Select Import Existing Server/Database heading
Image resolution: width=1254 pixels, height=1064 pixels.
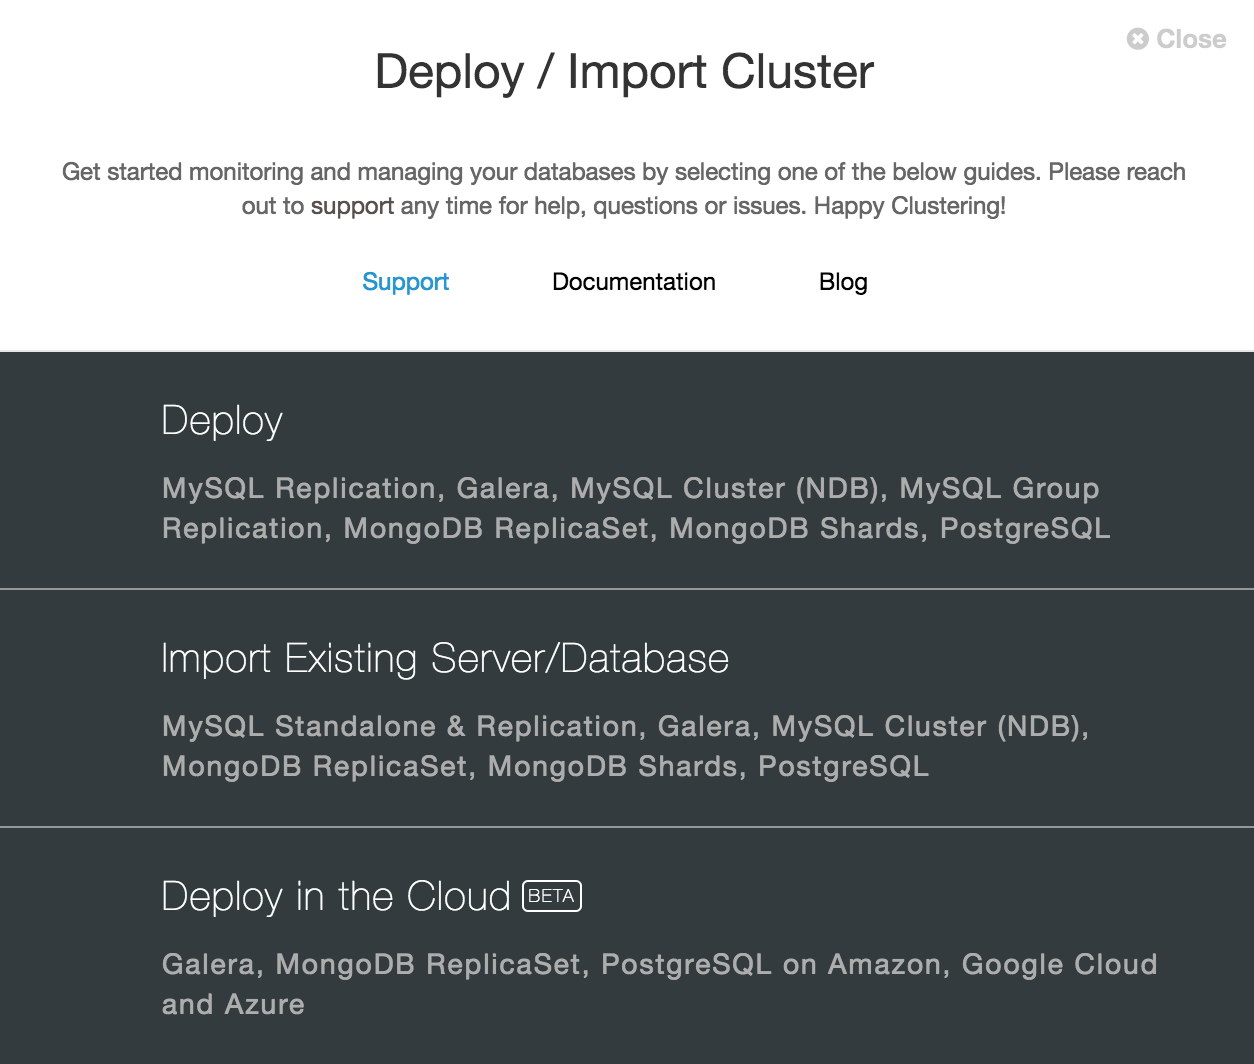445,659
